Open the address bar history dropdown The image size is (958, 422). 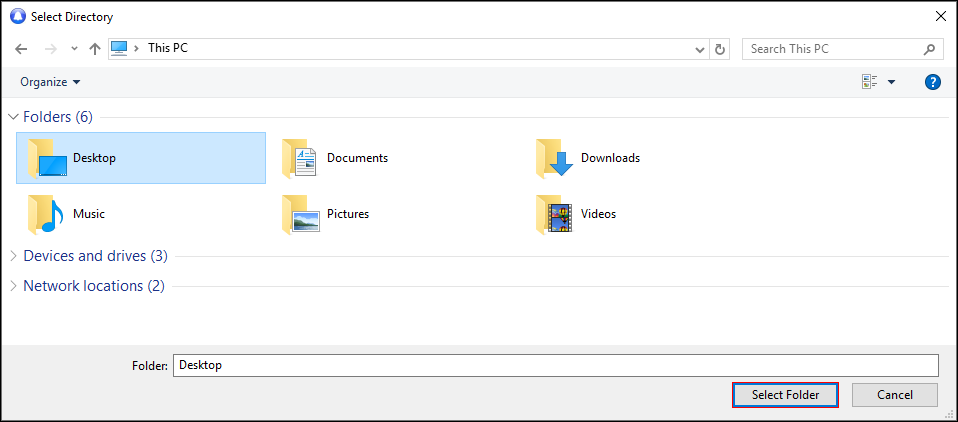[700, 49]
